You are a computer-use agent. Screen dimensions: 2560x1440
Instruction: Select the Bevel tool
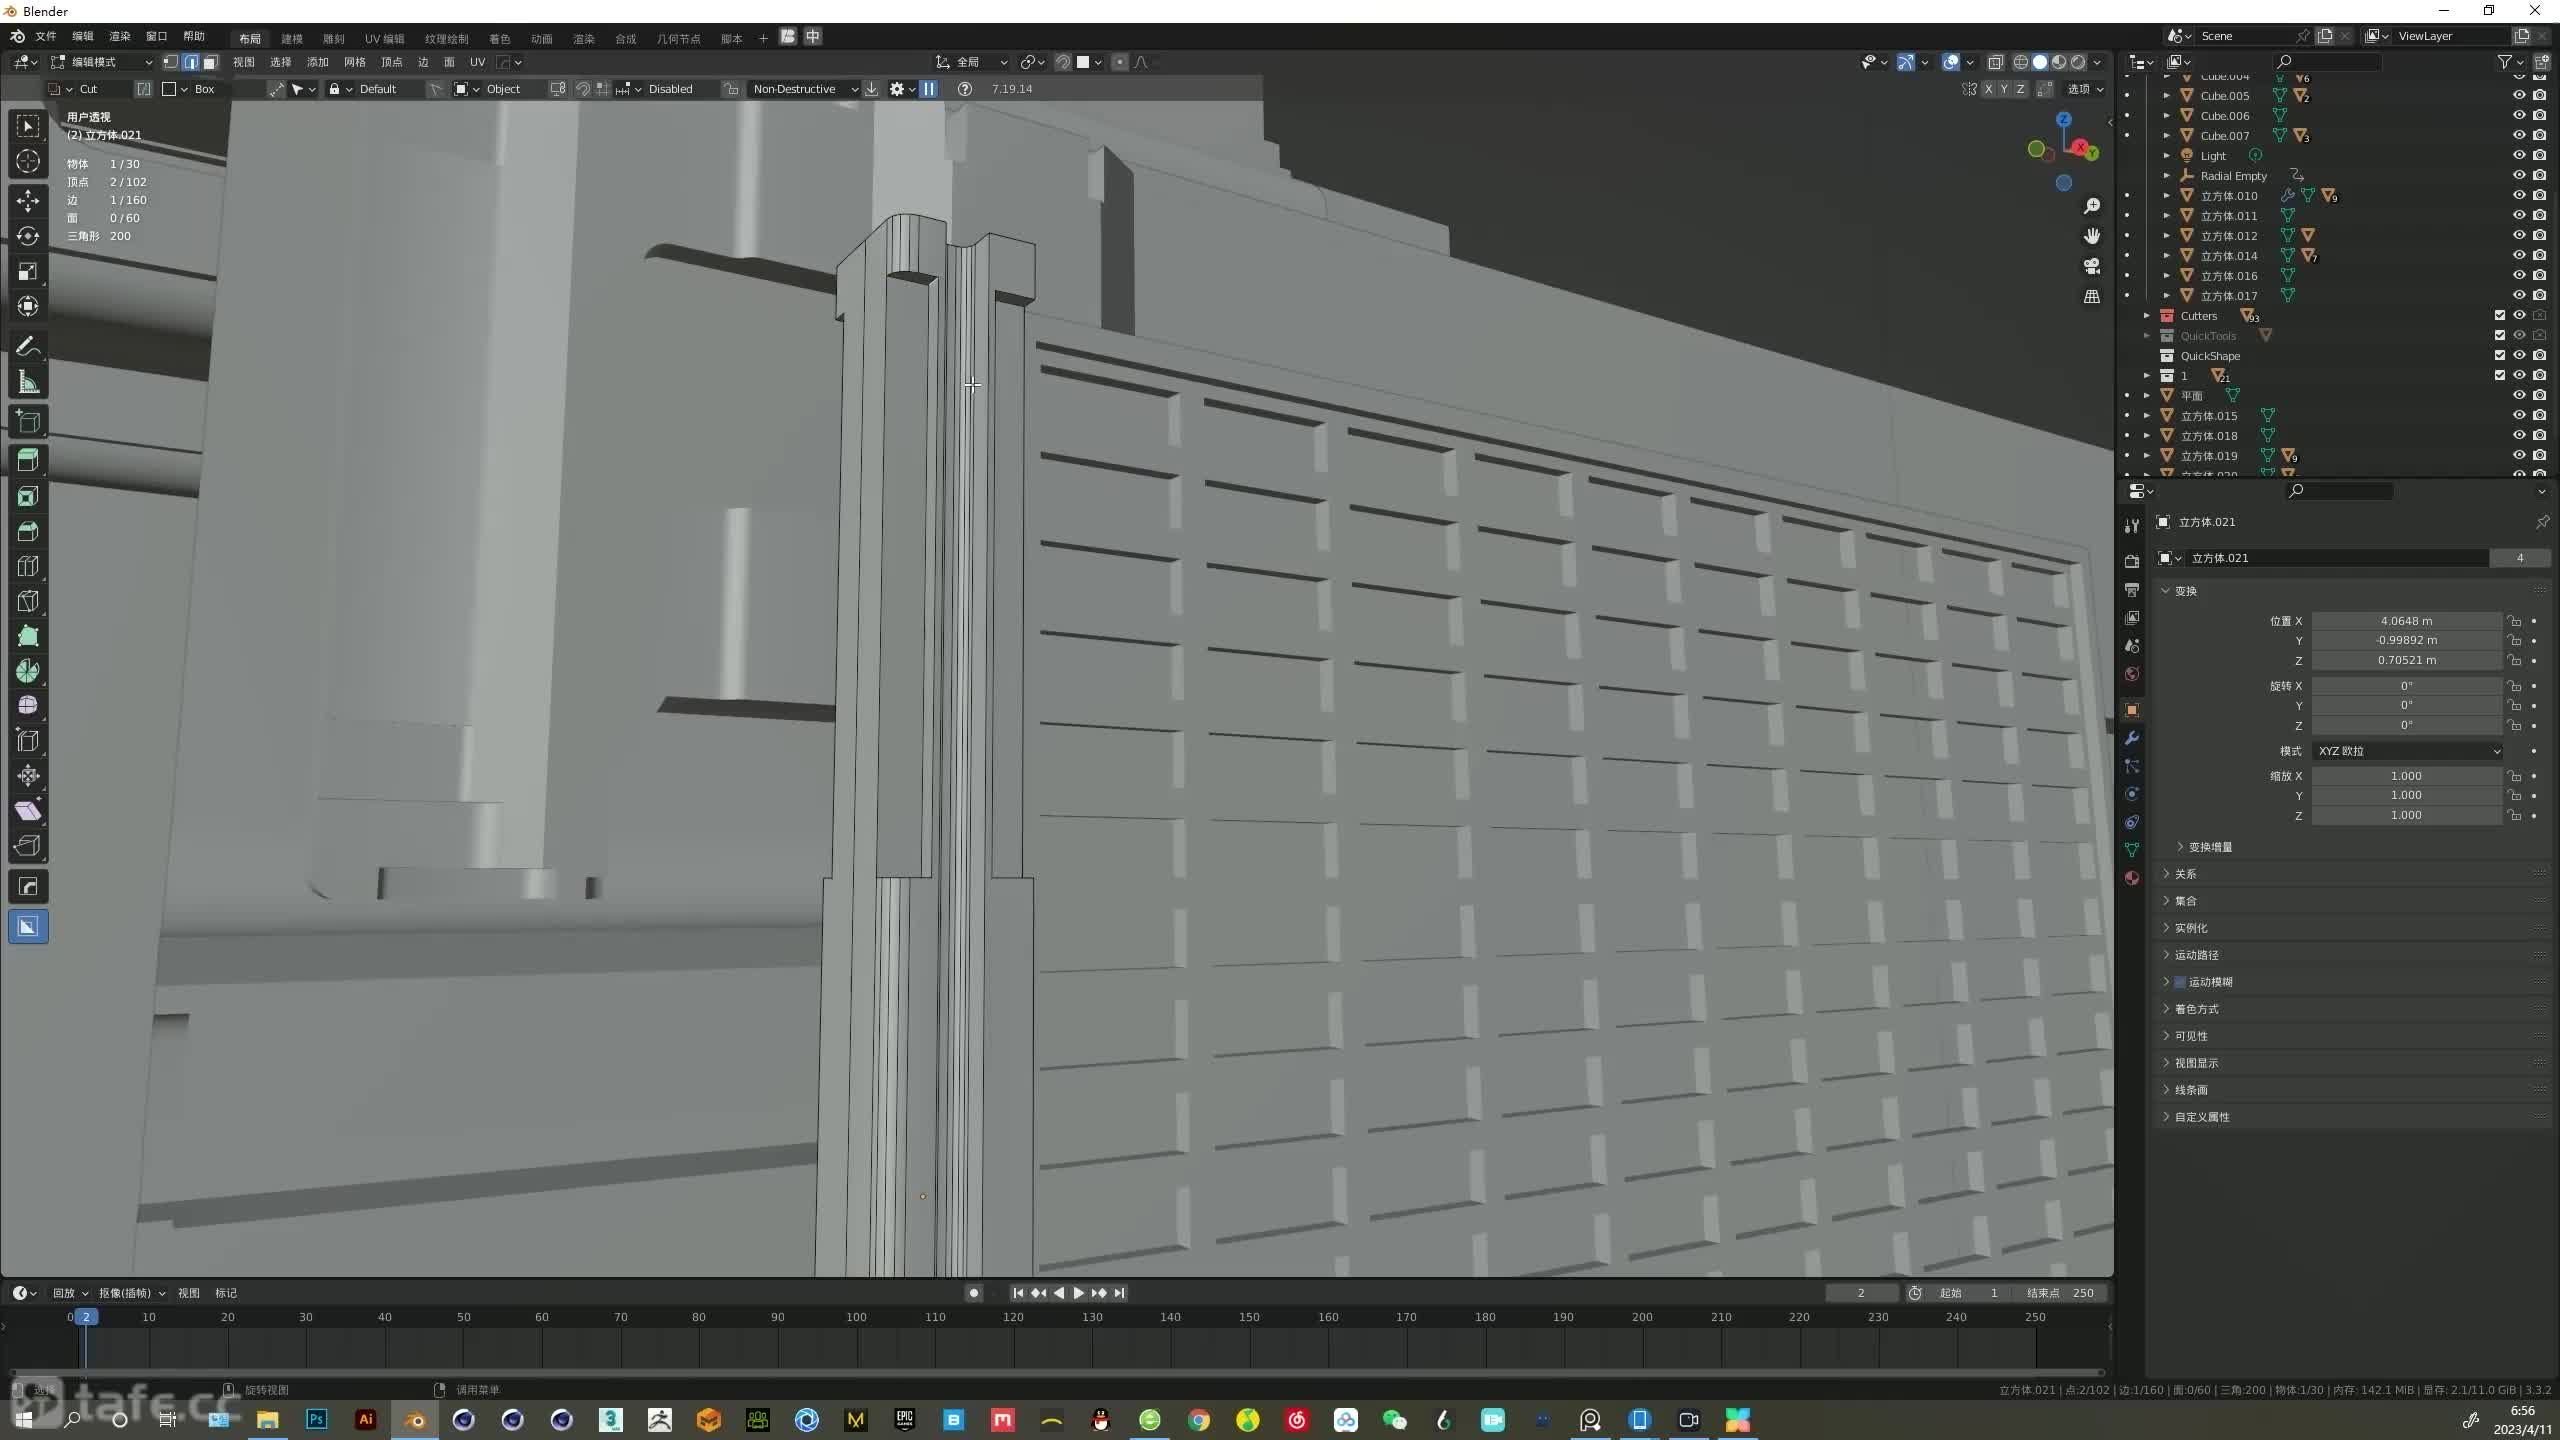coord(28,531)
